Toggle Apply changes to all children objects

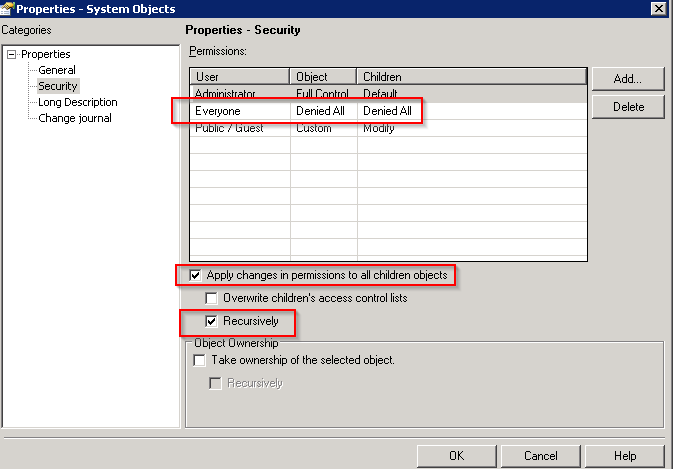(x=197, y=275)
